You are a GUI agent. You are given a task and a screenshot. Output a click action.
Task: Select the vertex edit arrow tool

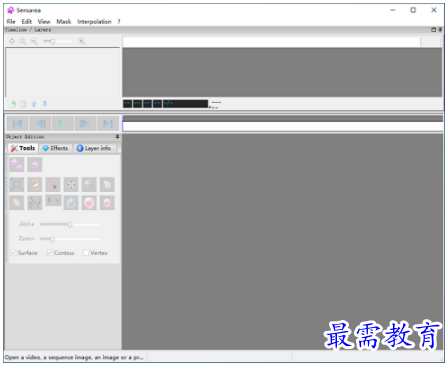(53, 184)
